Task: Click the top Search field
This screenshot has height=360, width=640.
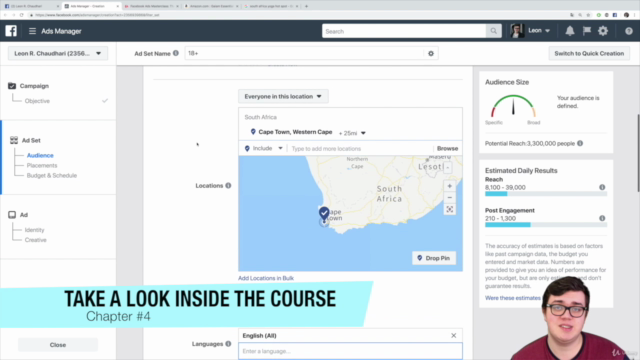Action: (x=404, y=31)
